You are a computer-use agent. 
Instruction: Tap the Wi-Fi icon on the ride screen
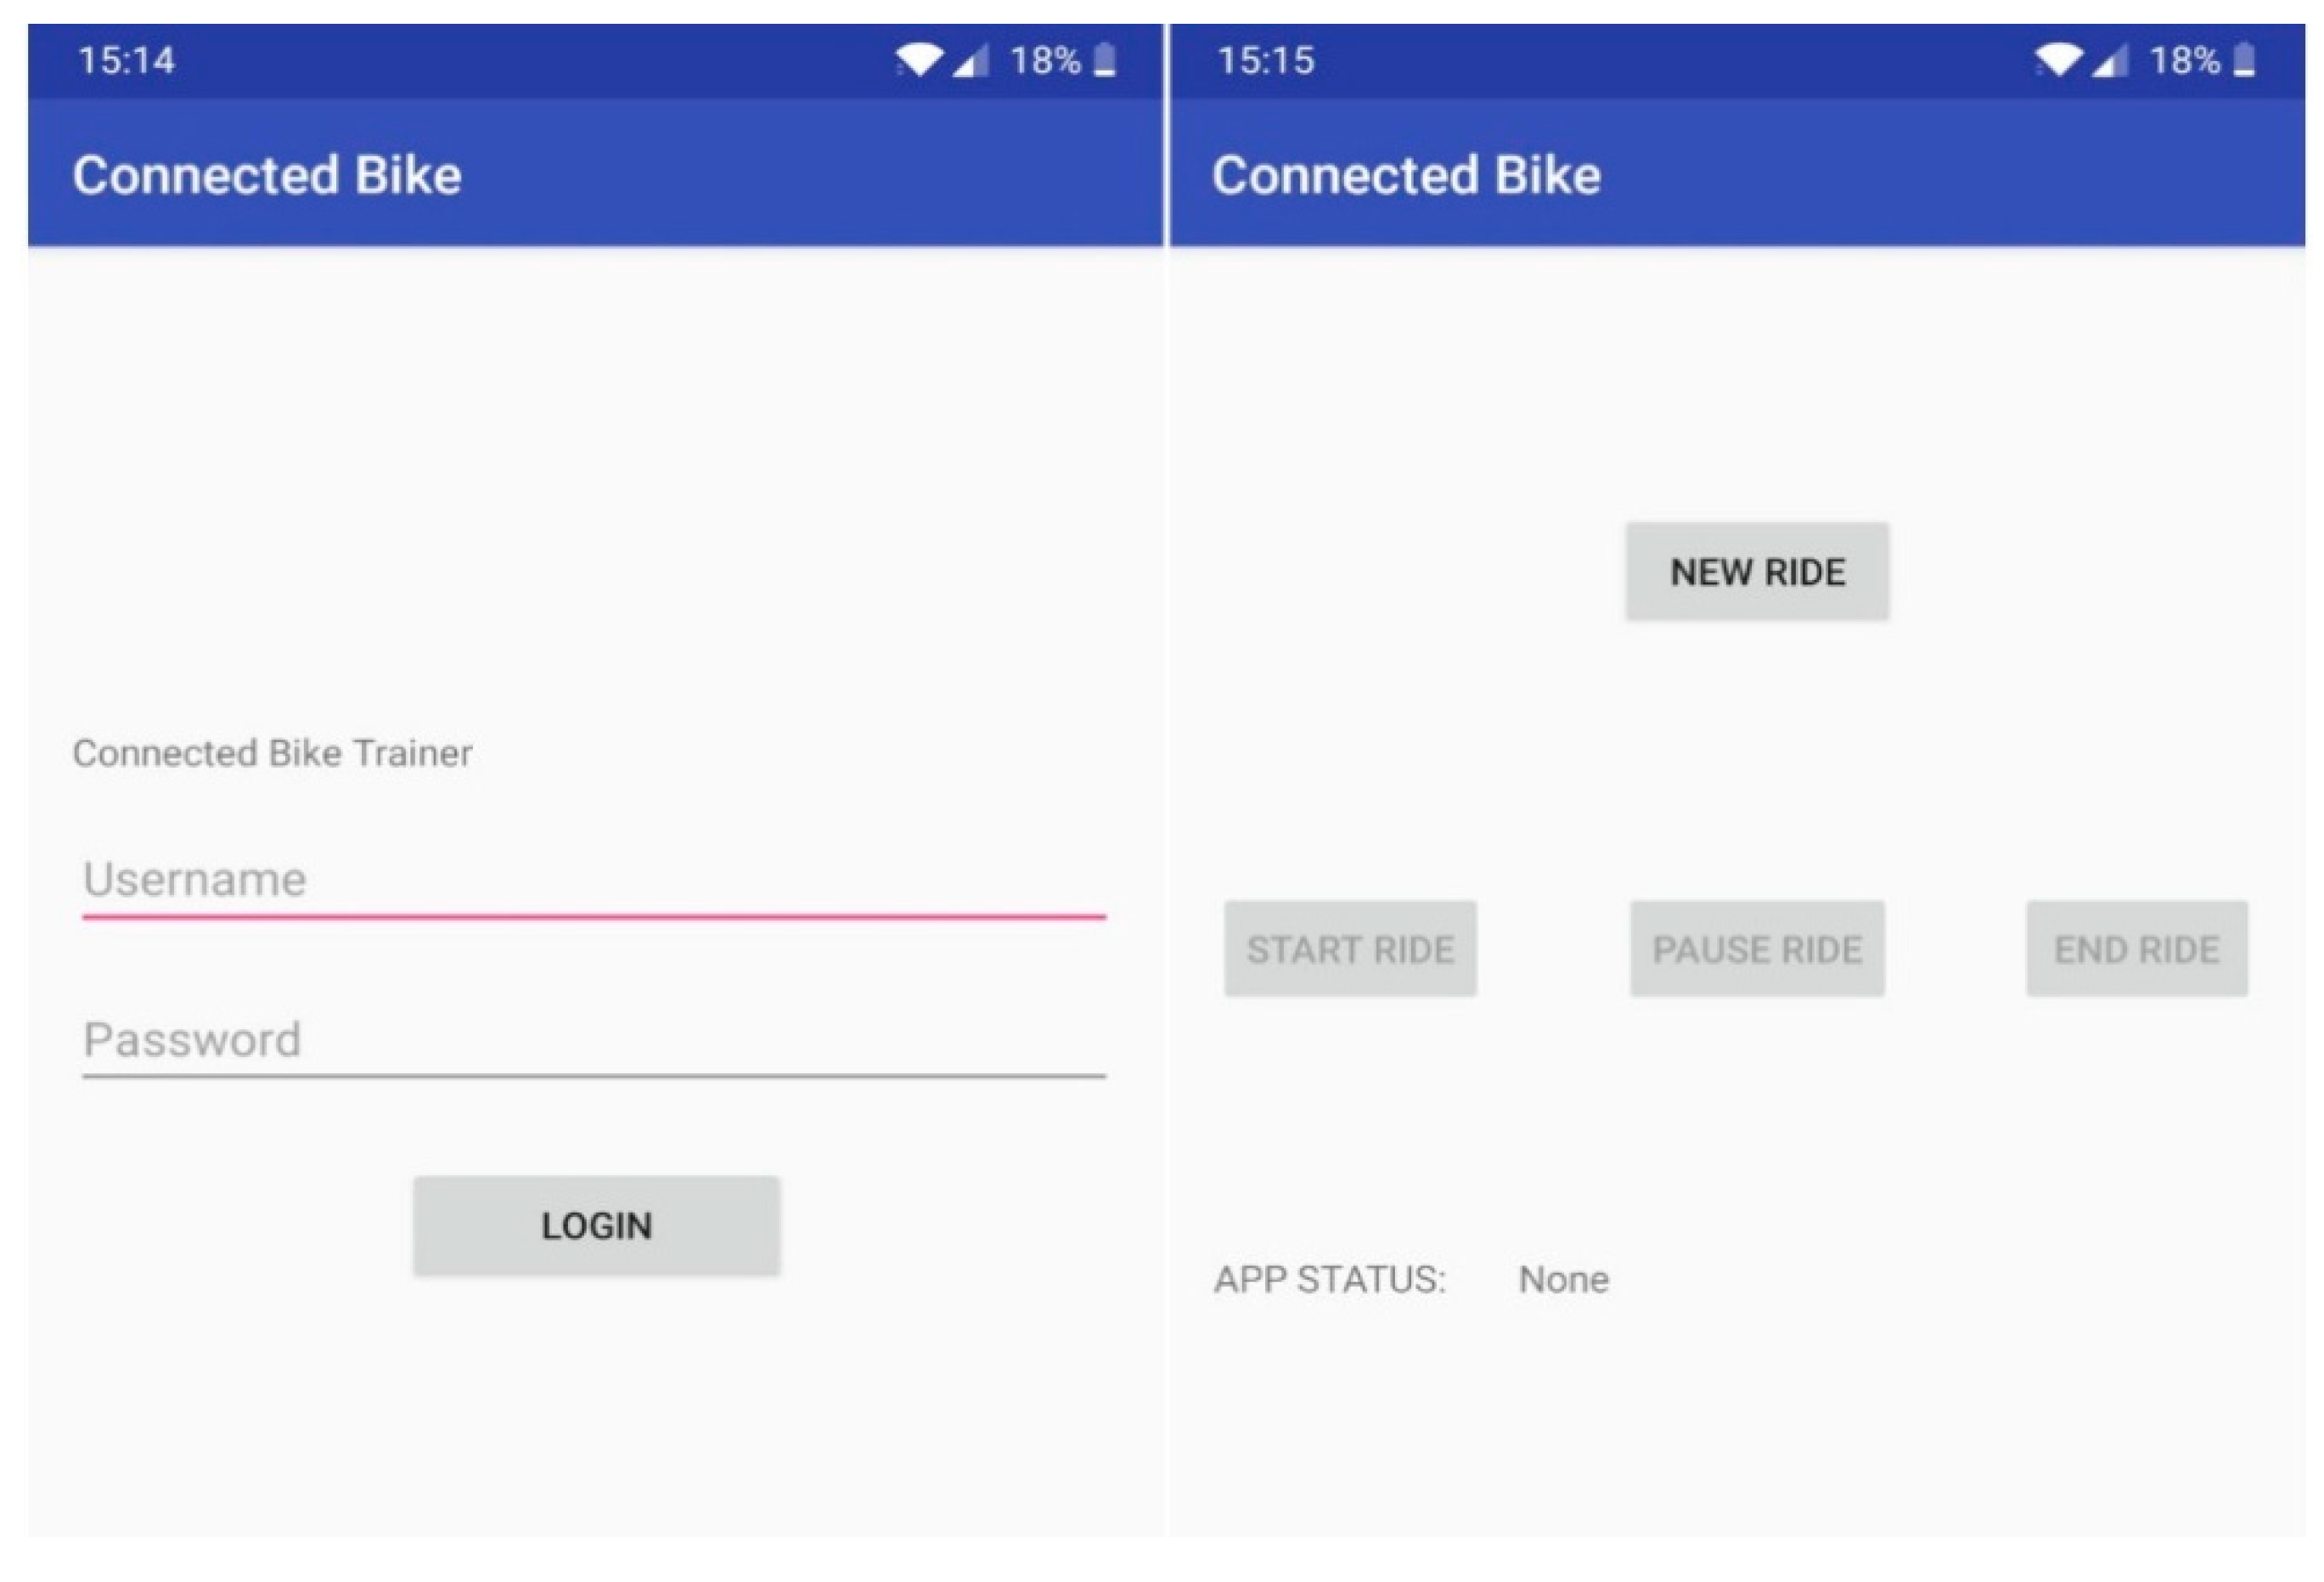point(2058,60)
